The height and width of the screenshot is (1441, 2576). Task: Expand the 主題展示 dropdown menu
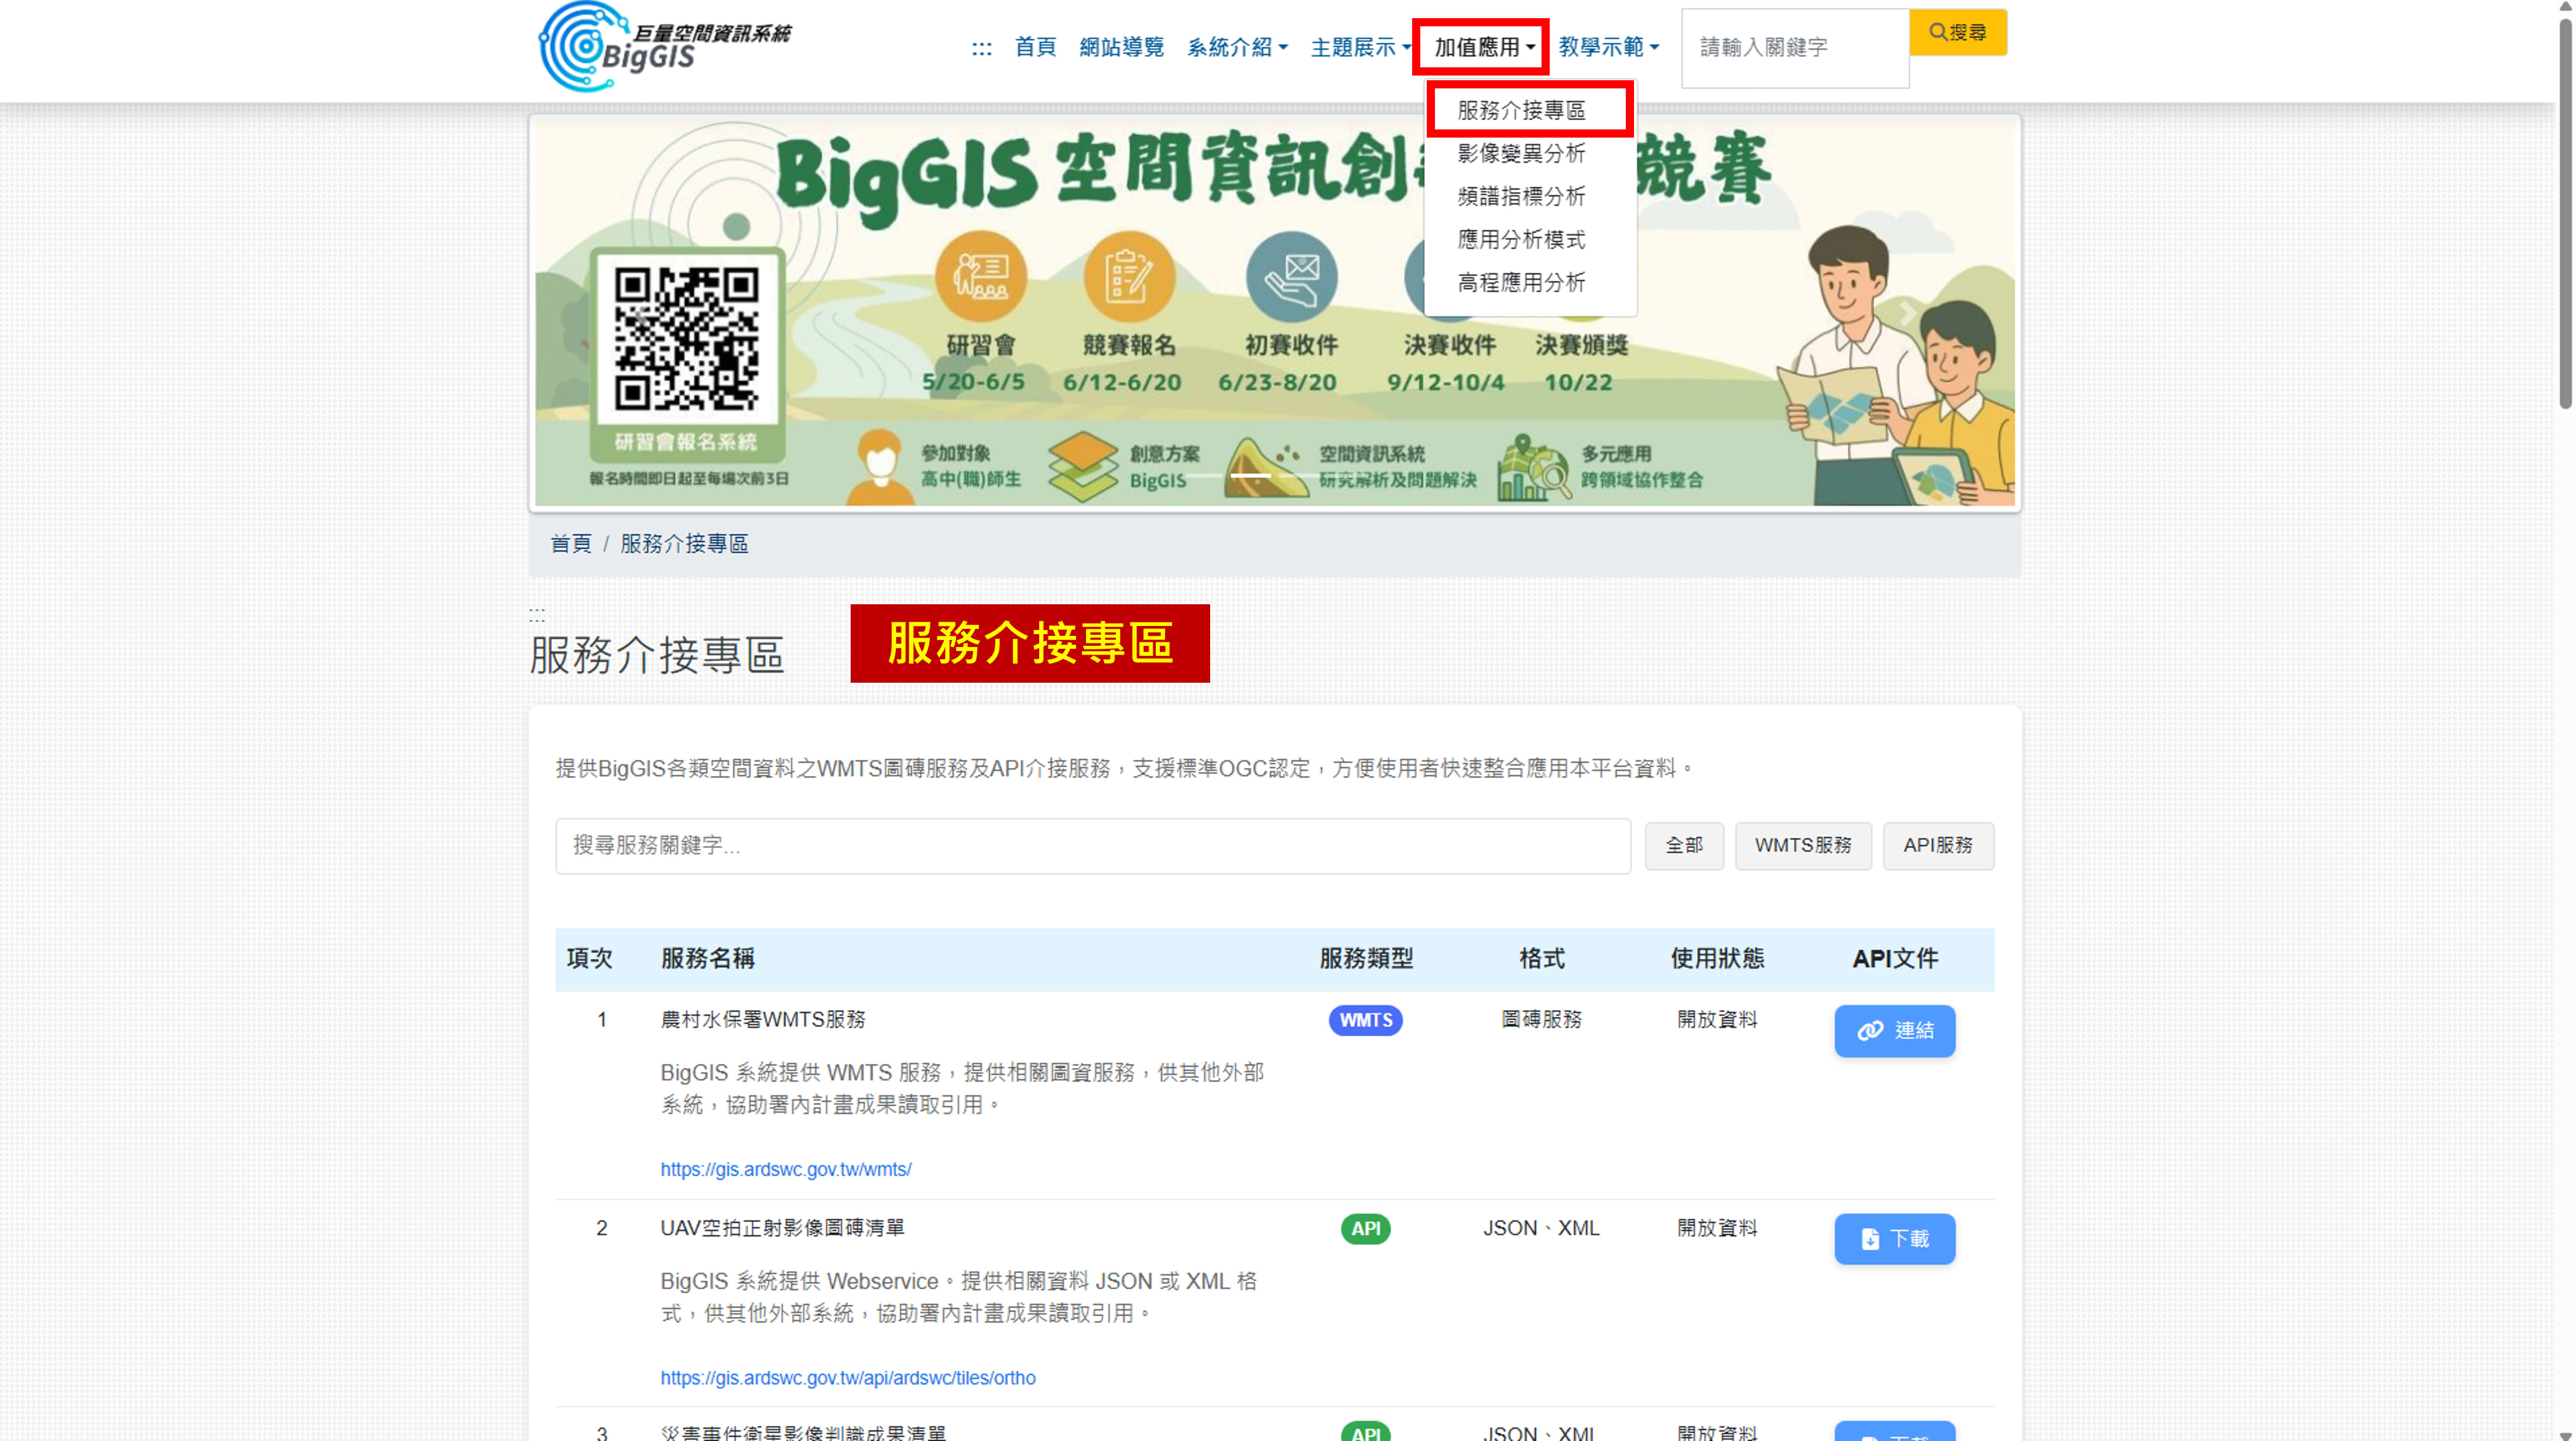coord(1359,47)
